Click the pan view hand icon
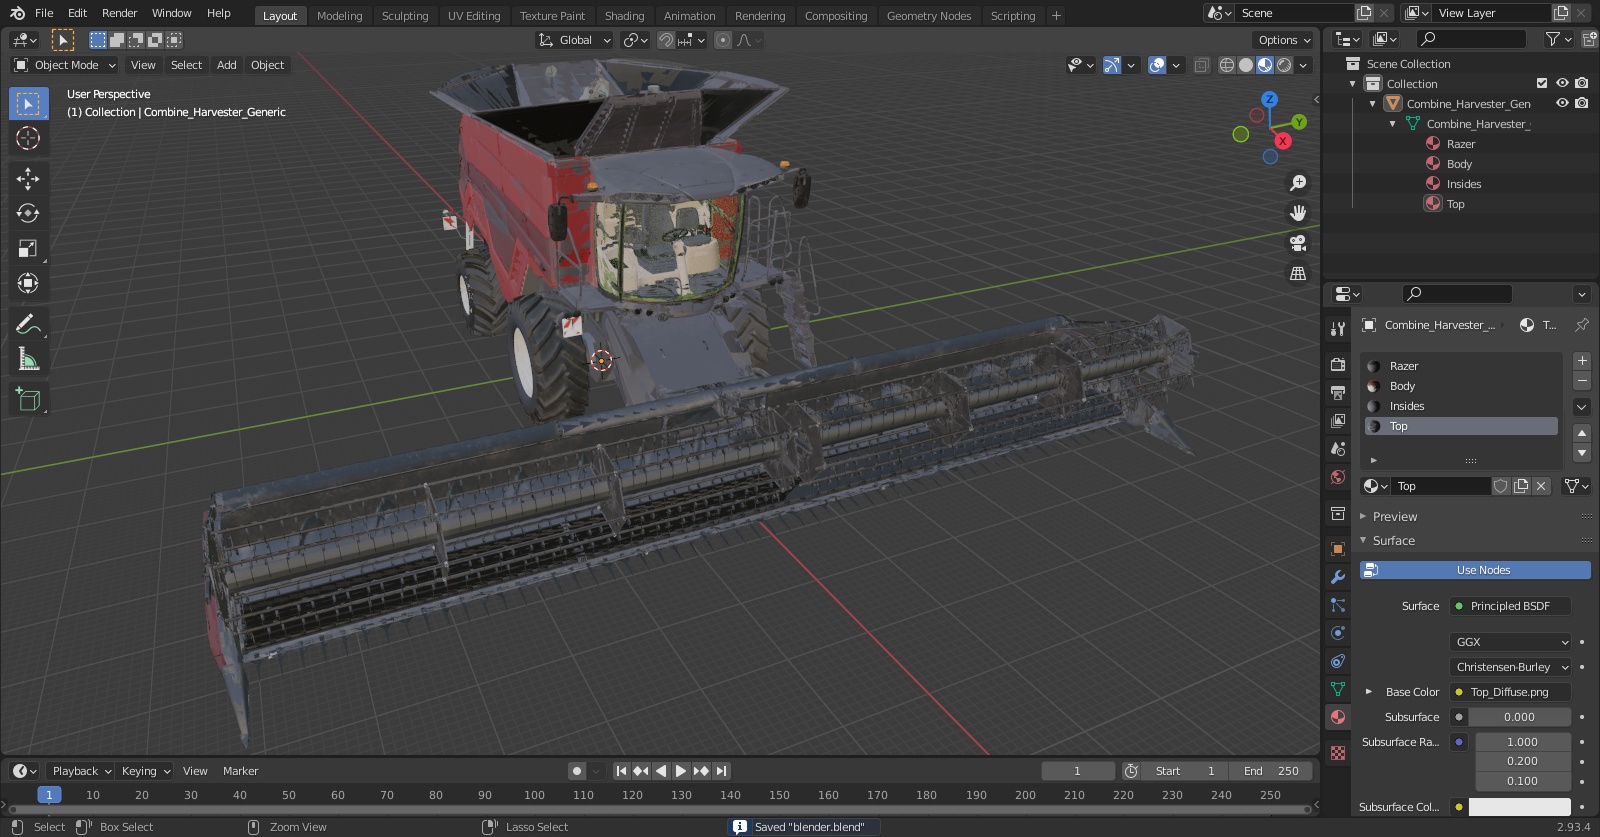This screenshot has width=1600, height=837. coord(1298,213)
